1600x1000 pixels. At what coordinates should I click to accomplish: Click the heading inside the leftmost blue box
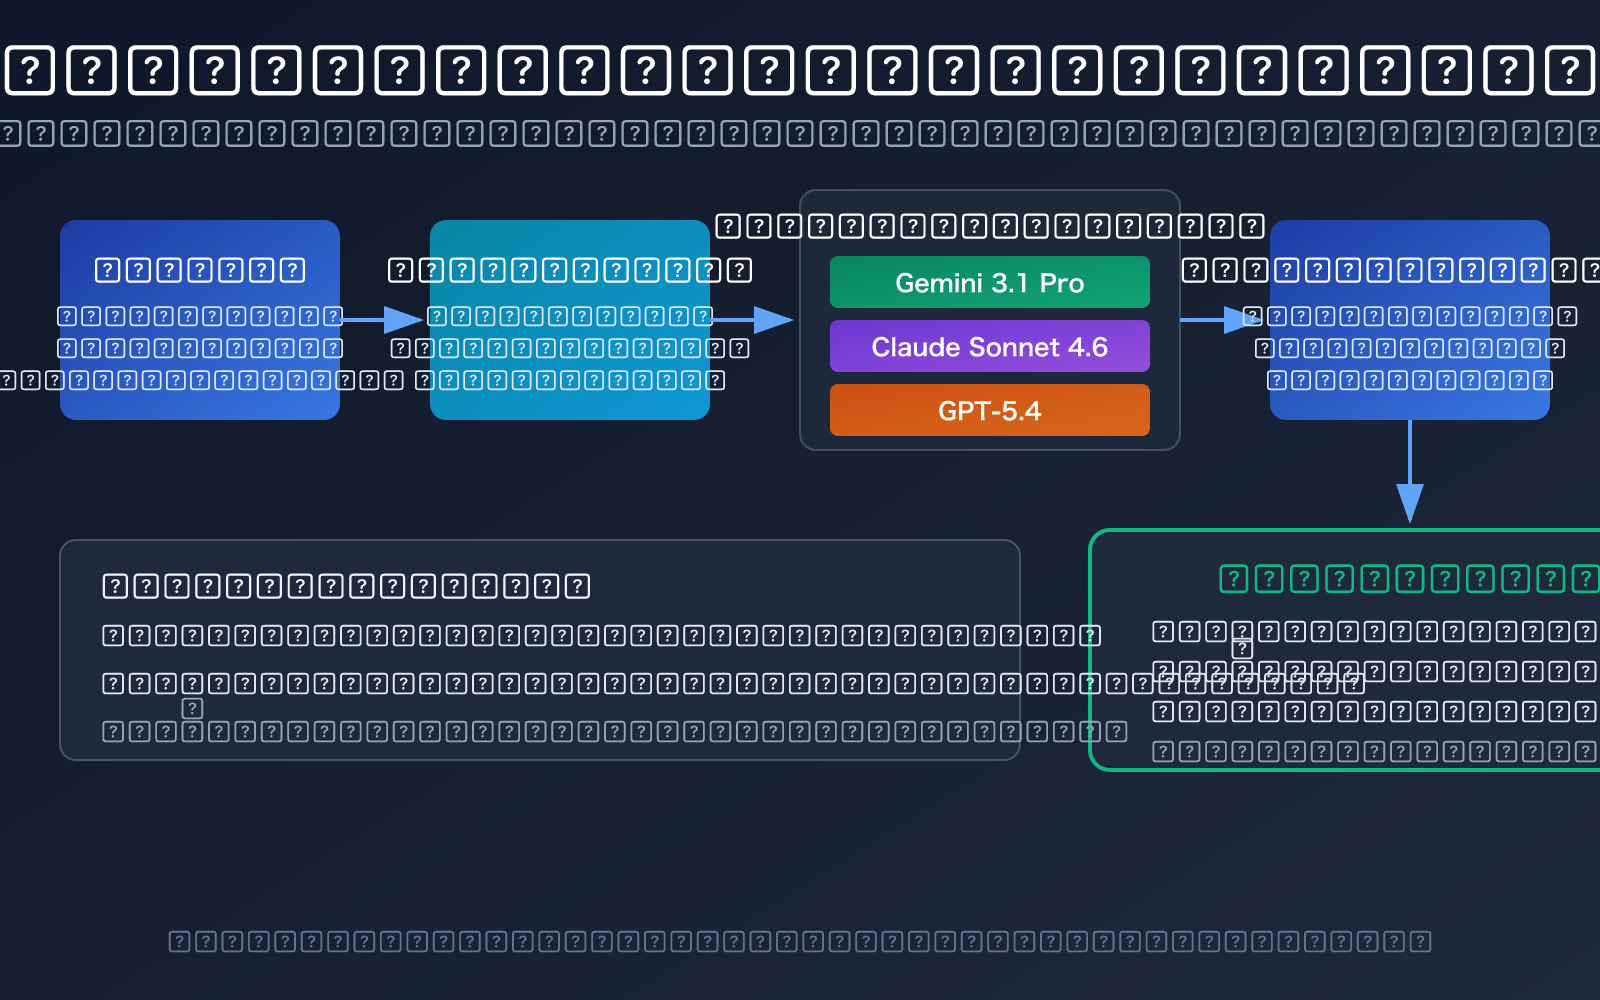click(200, 270)
